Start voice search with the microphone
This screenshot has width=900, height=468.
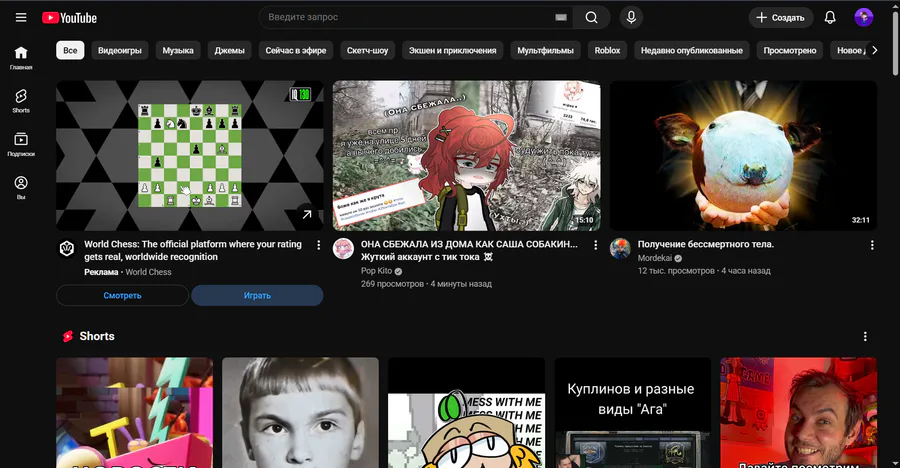click(631, 17)
